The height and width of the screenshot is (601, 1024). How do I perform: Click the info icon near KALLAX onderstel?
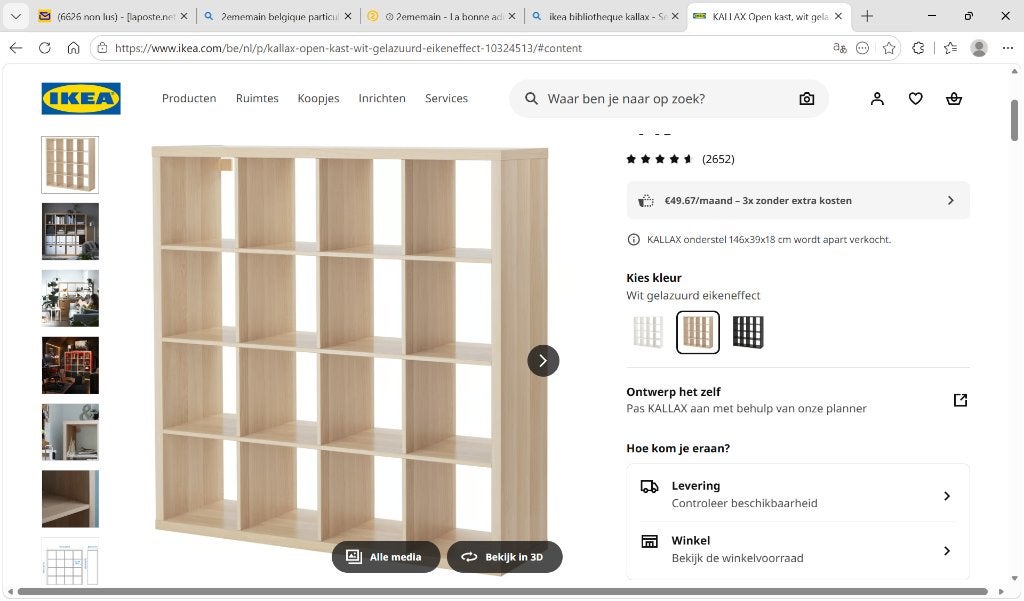coord(633,240)
